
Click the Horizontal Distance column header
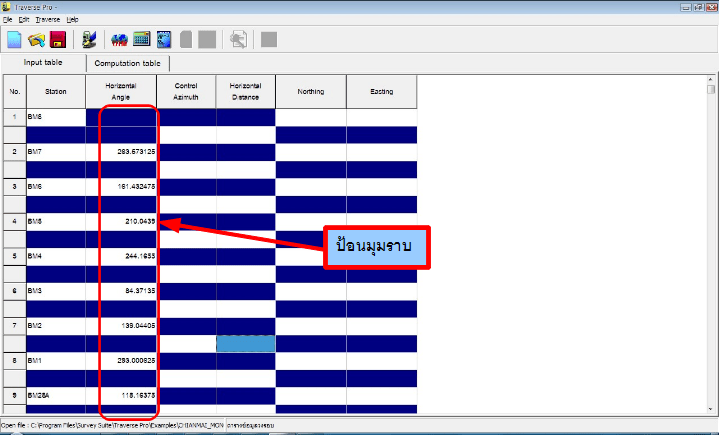245,92
